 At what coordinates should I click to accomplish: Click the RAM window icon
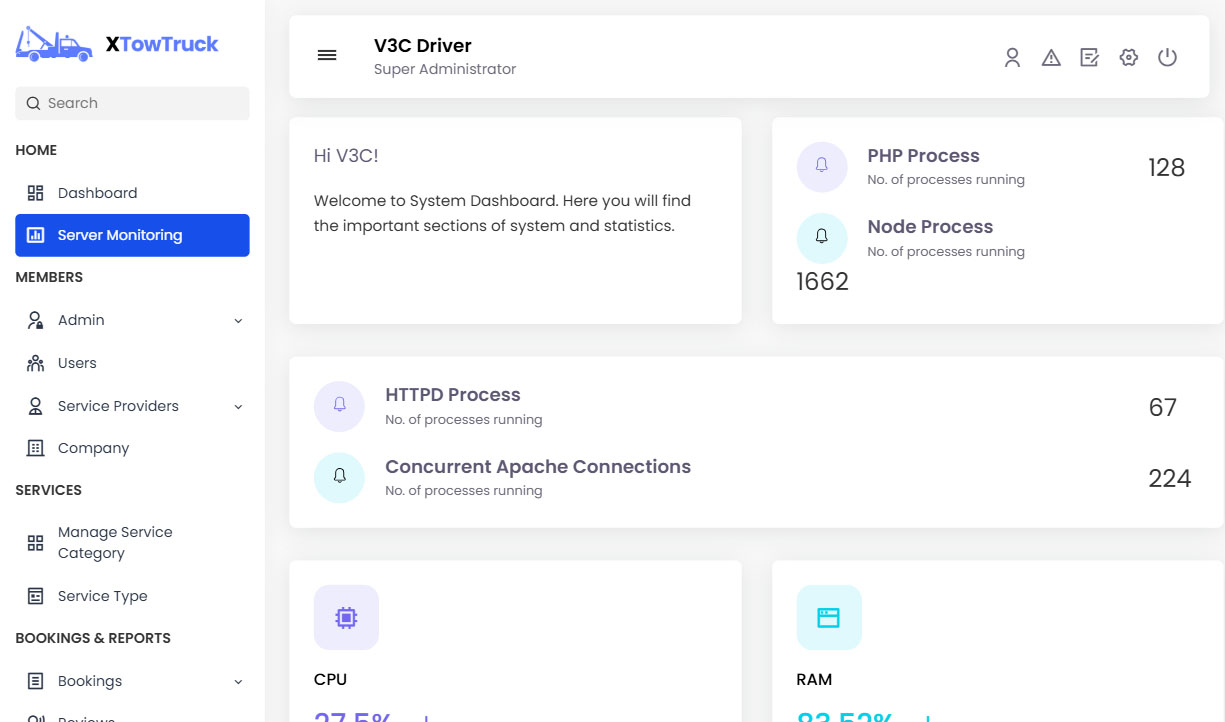click(x=828, y=618)
